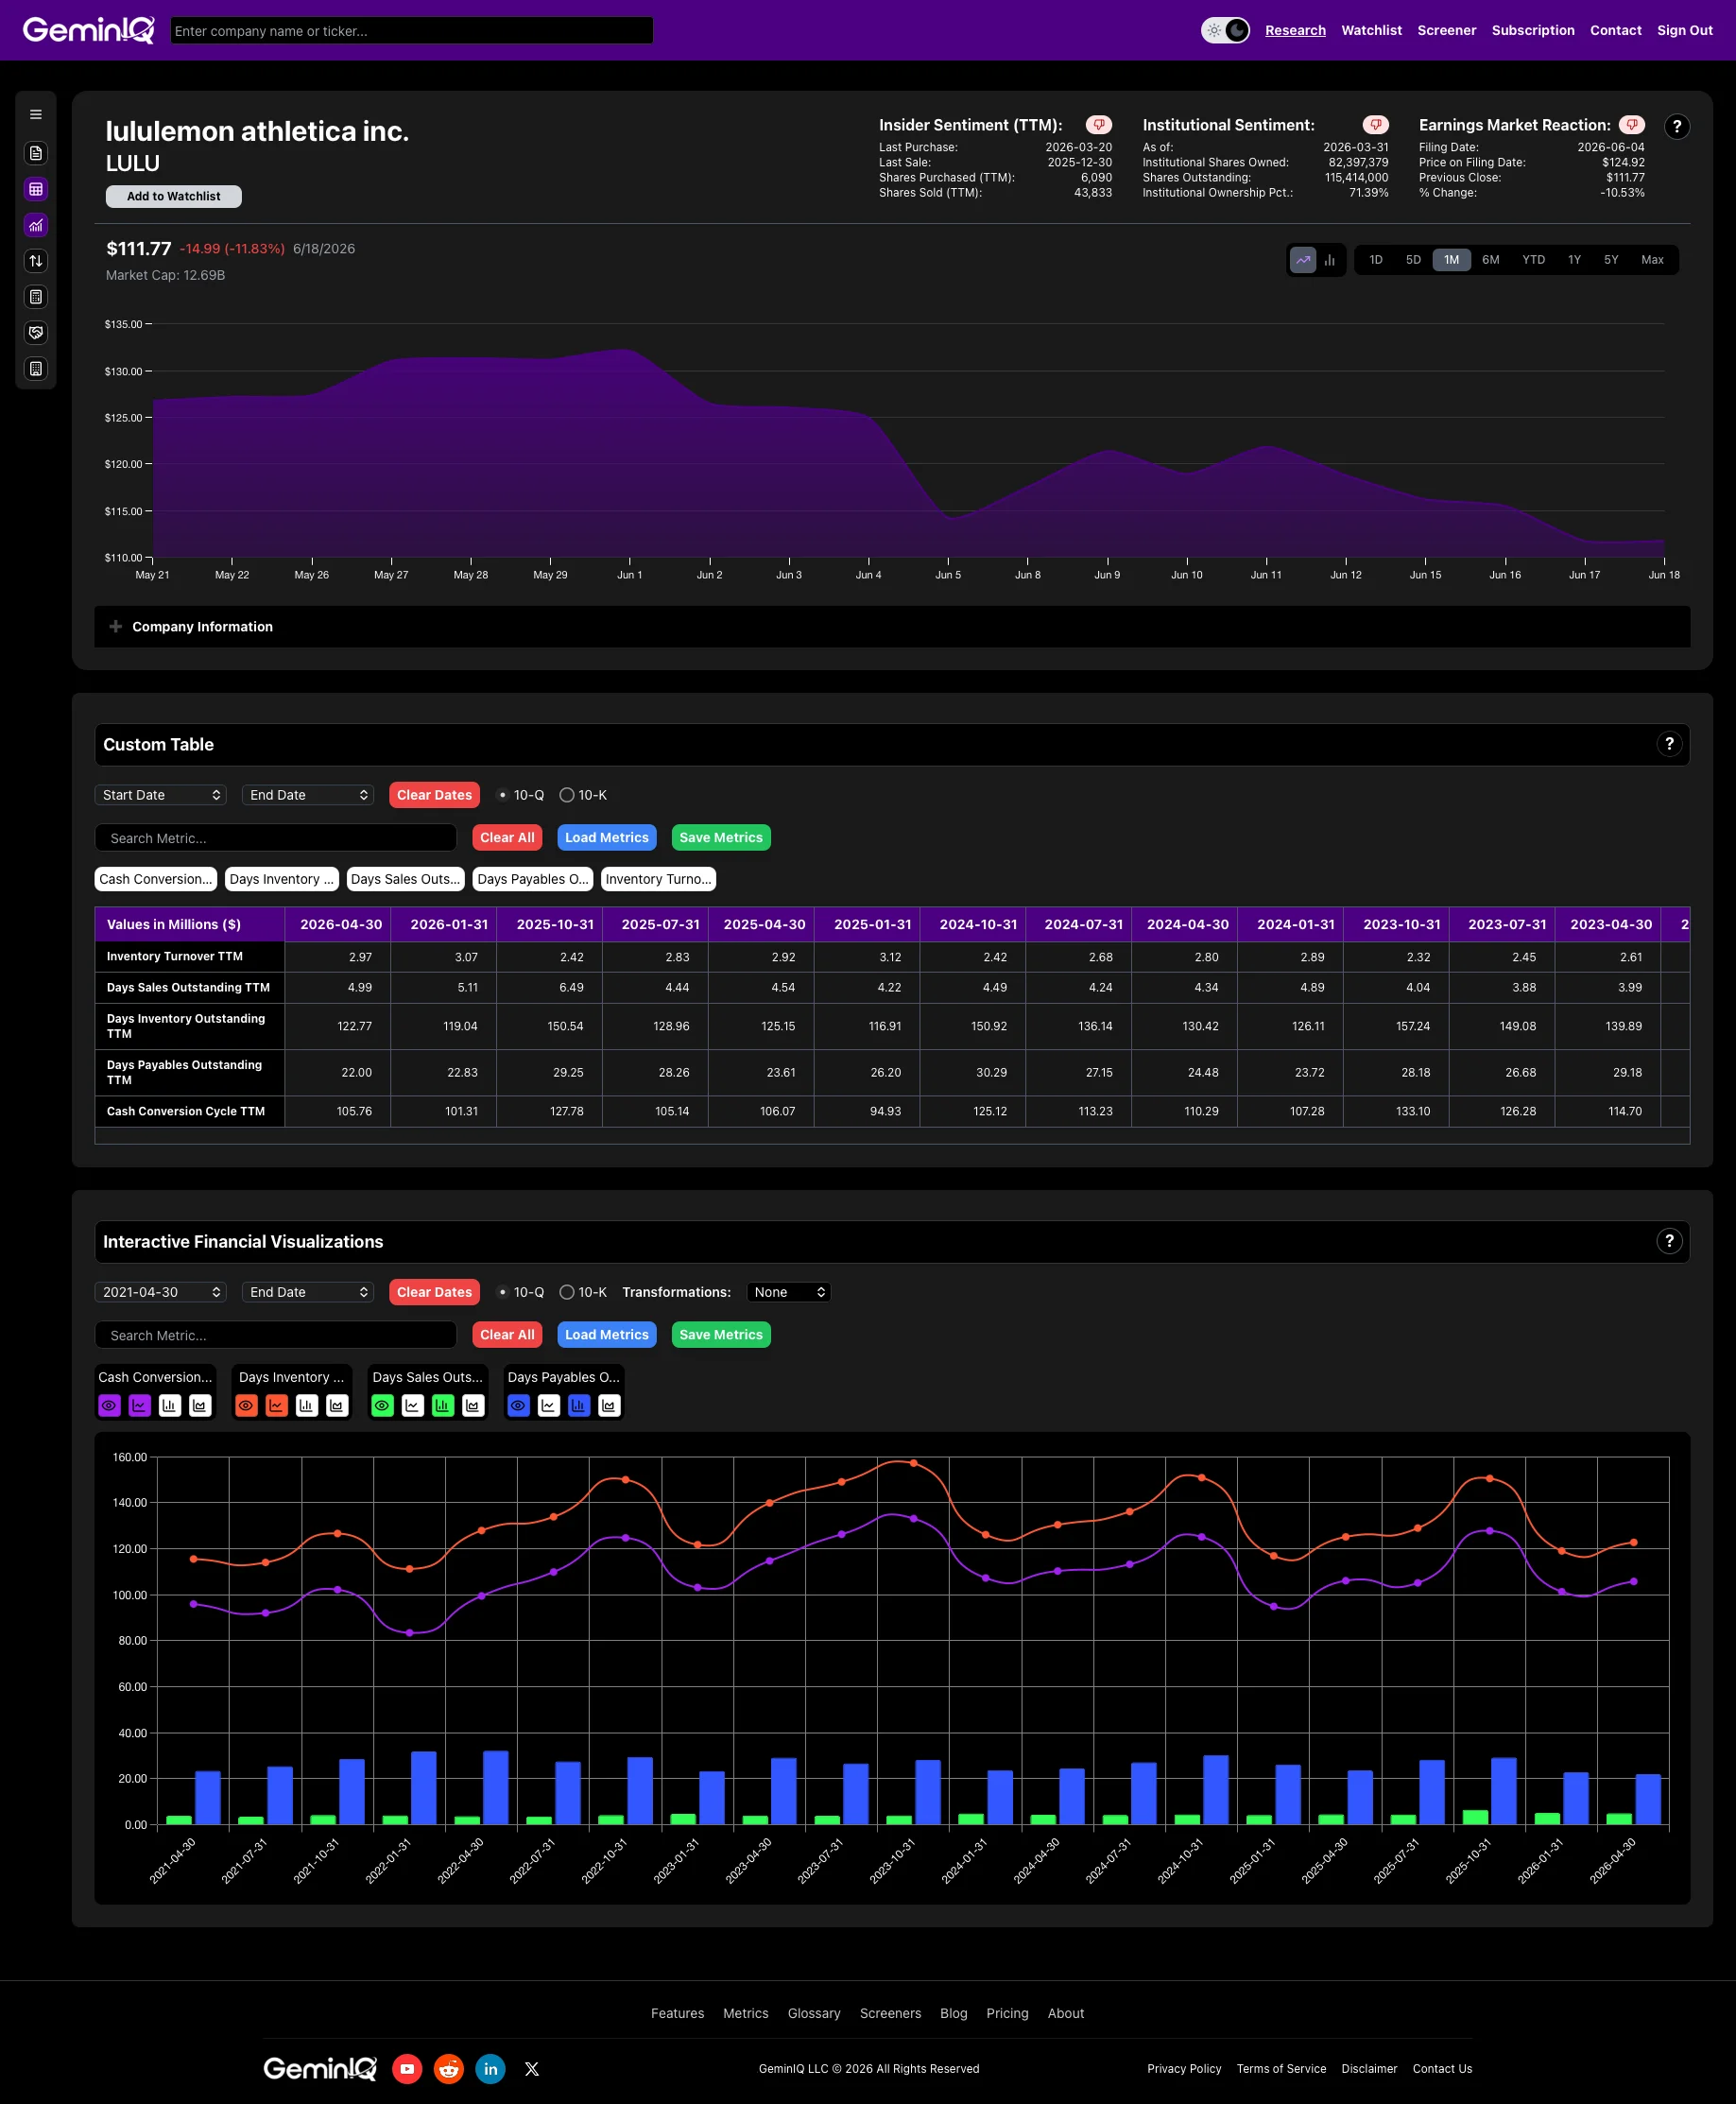This screenshot has width=1736, height=2104.
Task: Open Transformations None dropdown
Action: pyautogui.click(x=789, y=1292)
